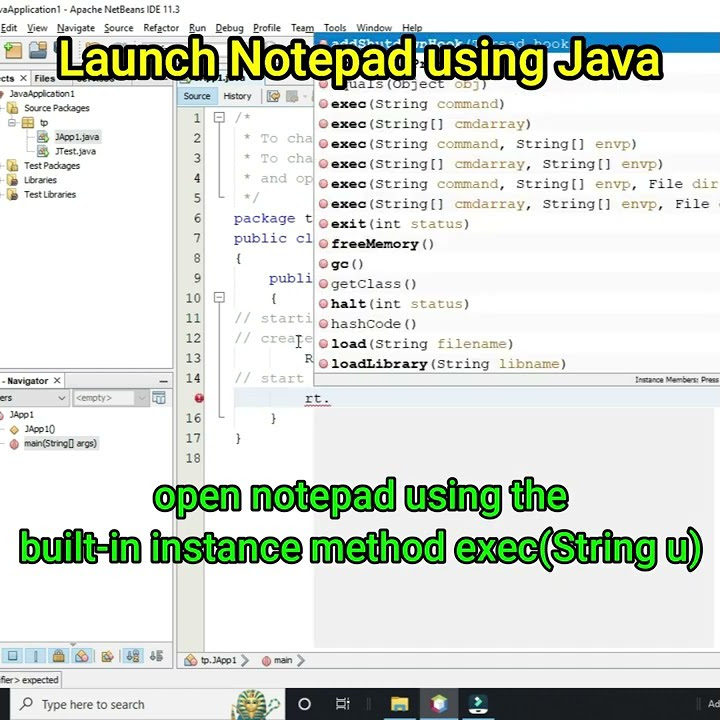Open the Navigate menu
This screenshot has width=720, height=720.
(76, 28)
